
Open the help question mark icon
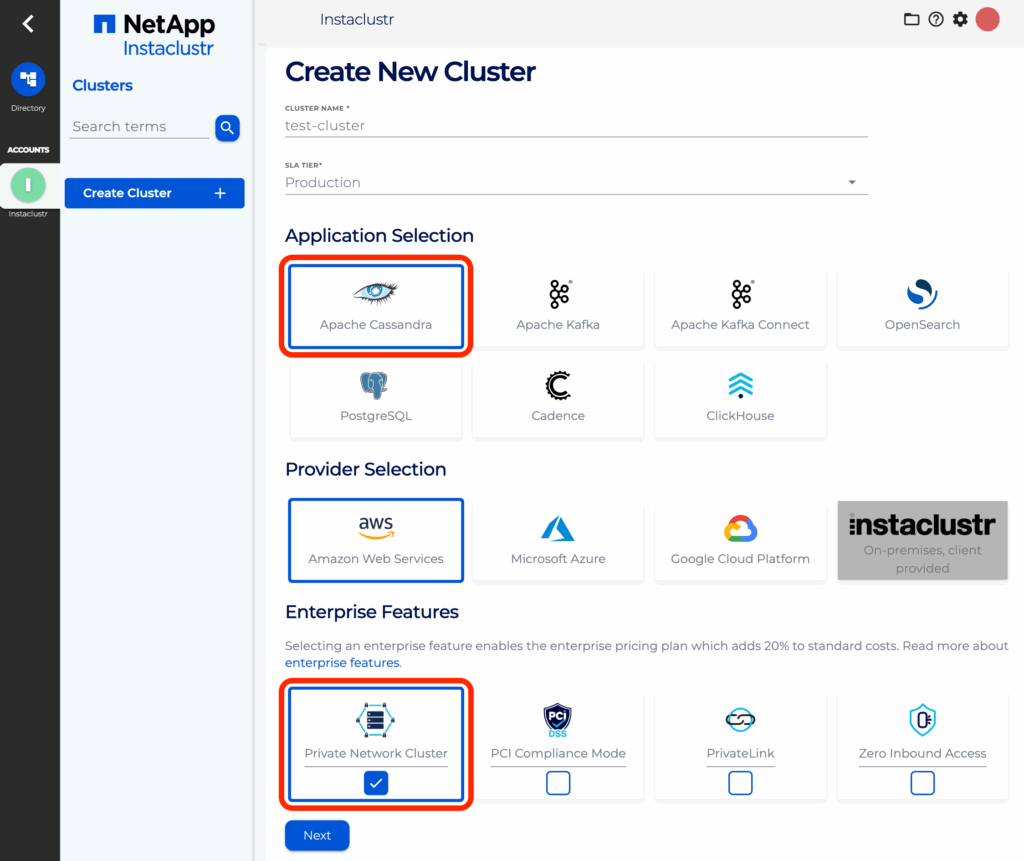[x=935, y=19]
